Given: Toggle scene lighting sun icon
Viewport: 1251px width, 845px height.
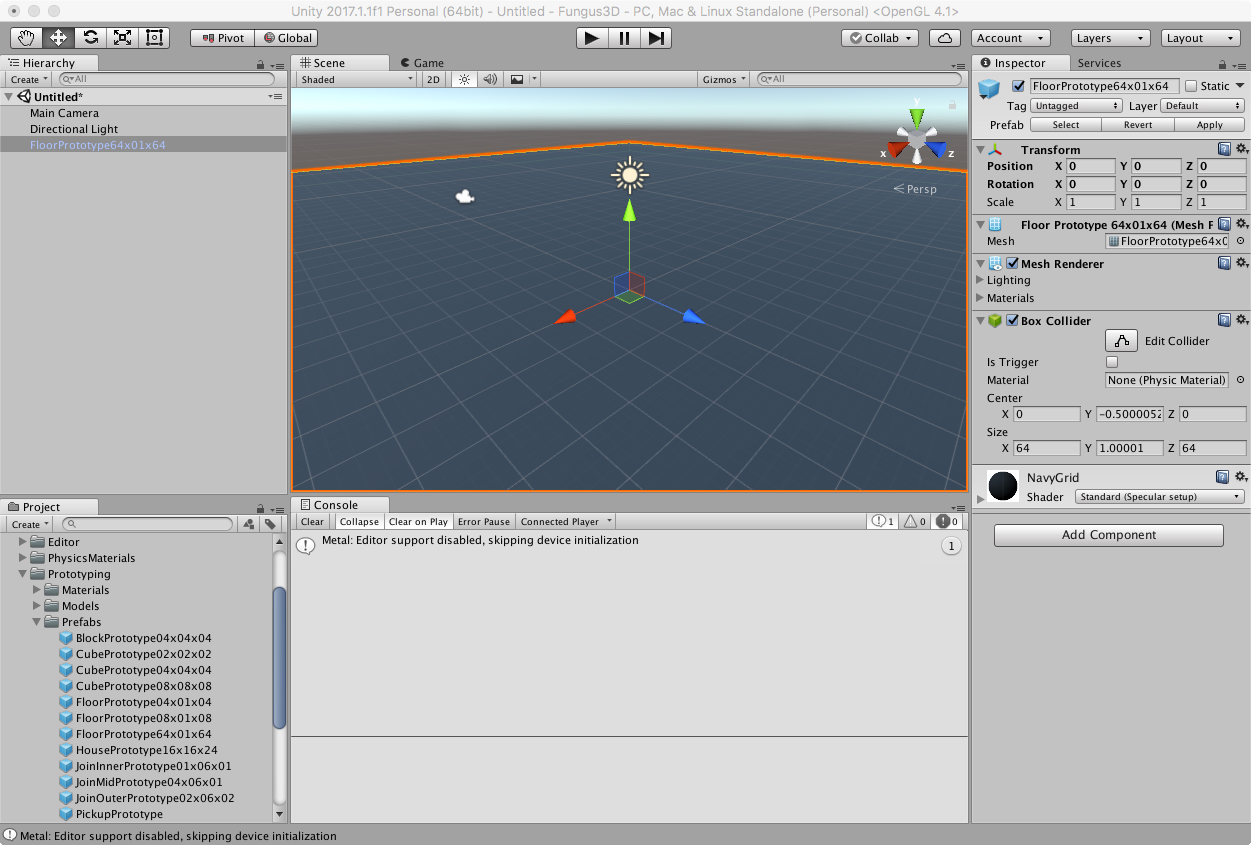Looking at the screenshot, I should pyautogui.click(x=463, y=79).
